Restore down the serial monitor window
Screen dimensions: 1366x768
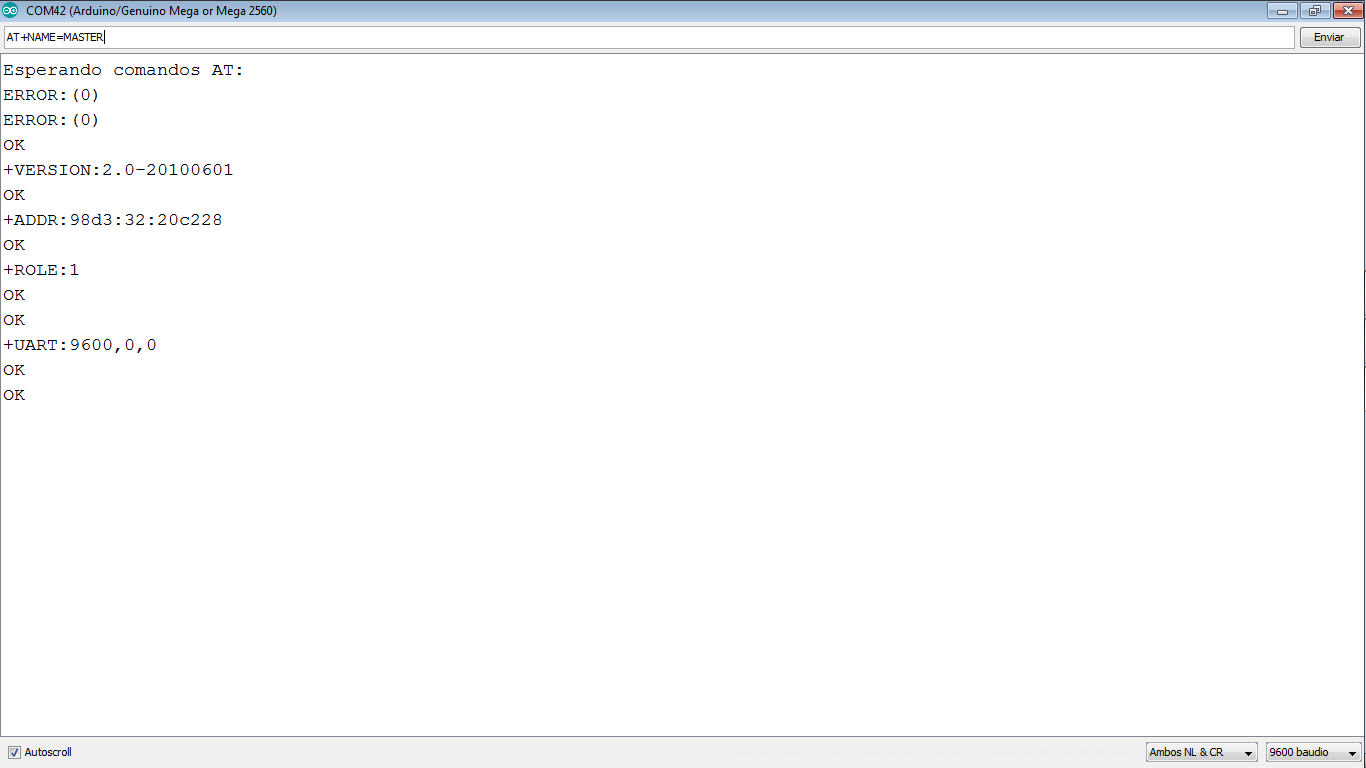pos(1314,11)
